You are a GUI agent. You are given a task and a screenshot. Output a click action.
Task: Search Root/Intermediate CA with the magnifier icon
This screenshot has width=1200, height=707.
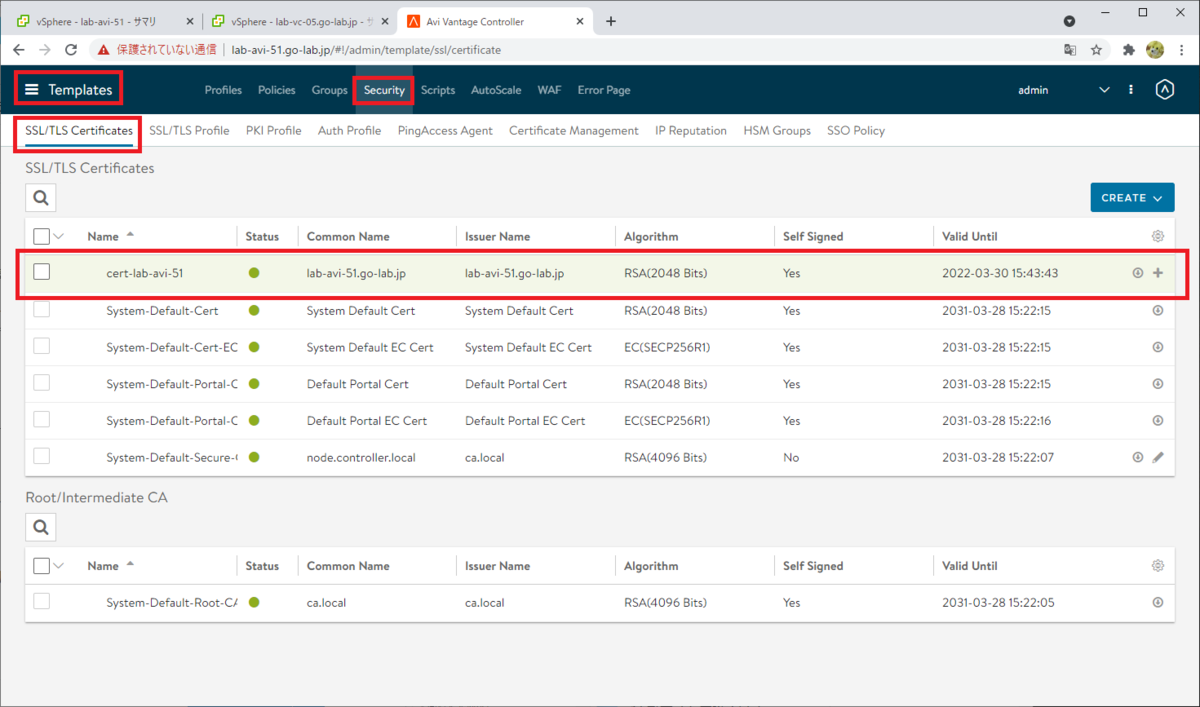pos(41,527)
